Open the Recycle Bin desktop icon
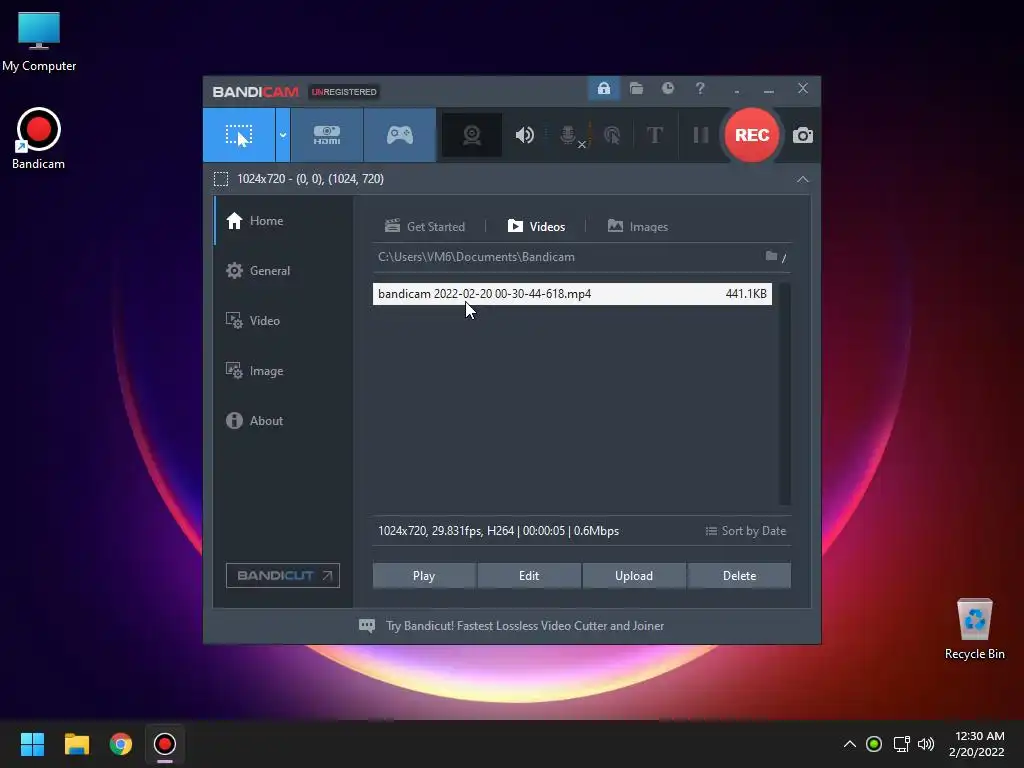1024x768 pixels. [974, 629]
